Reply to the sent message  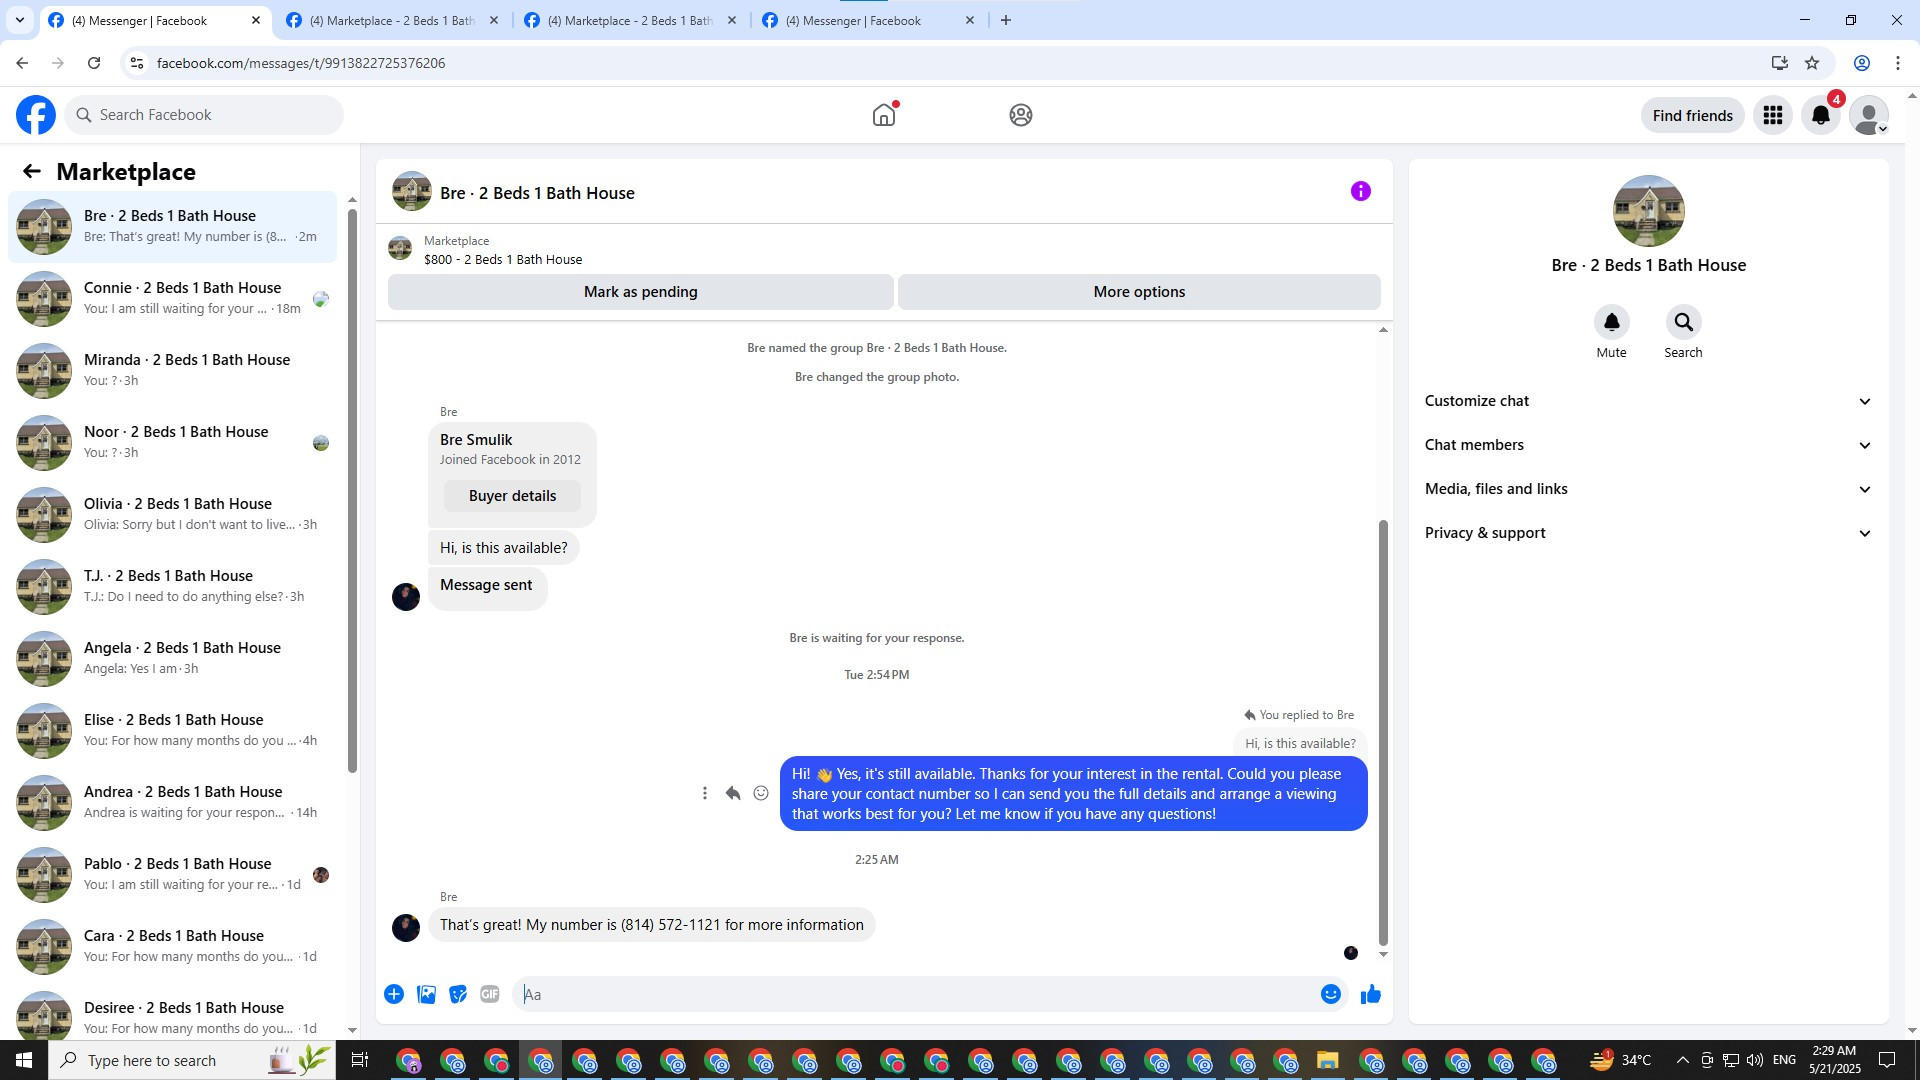click(733, 793)
